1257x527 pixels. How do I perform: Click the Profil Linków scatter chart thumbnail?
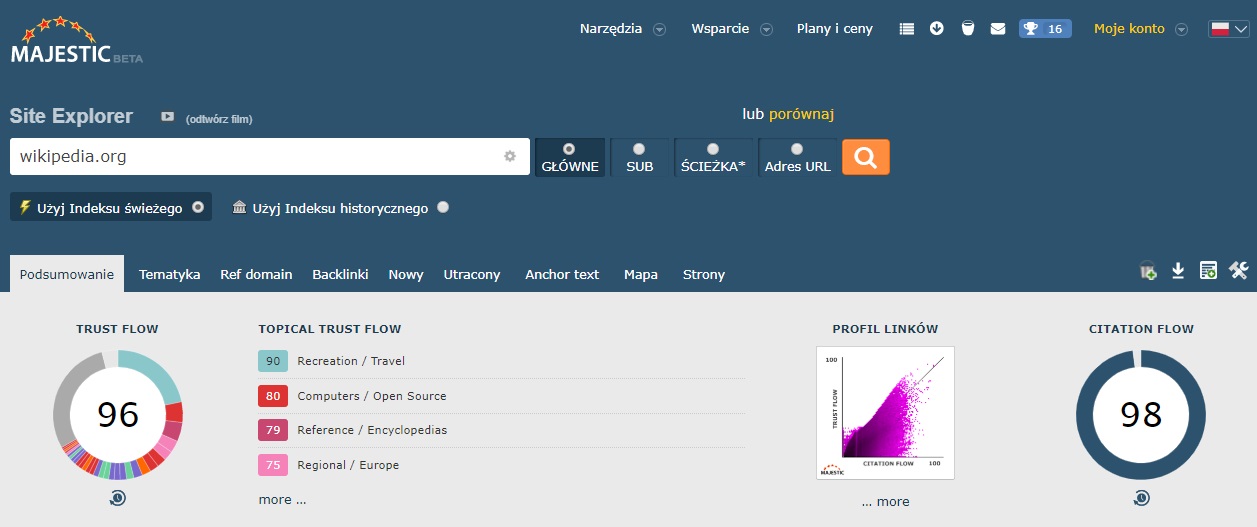(x=885, y=413)
